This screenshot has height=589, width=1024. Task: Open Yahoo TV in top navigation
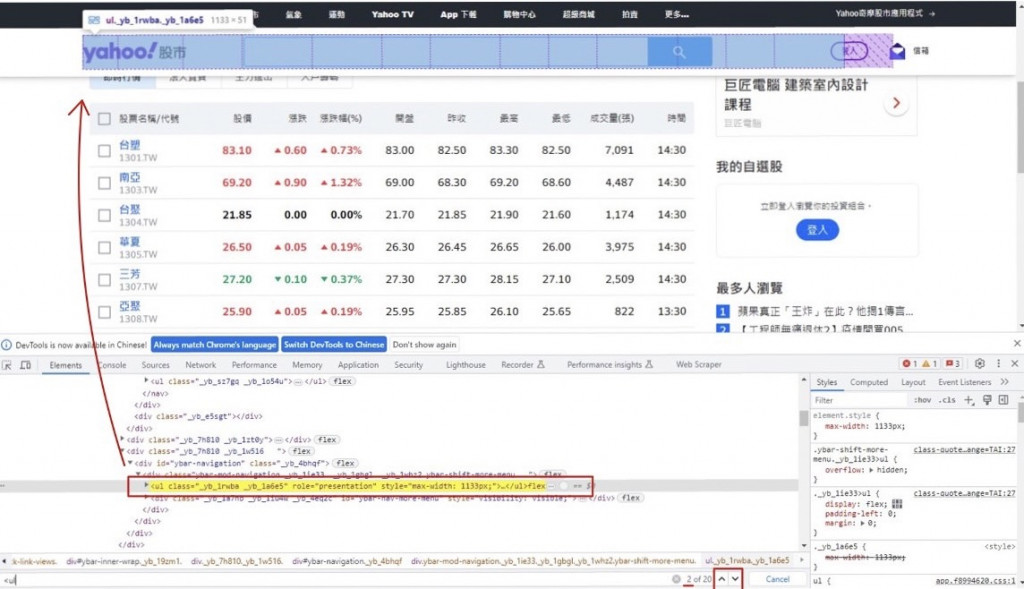click(x=392, y=14)
